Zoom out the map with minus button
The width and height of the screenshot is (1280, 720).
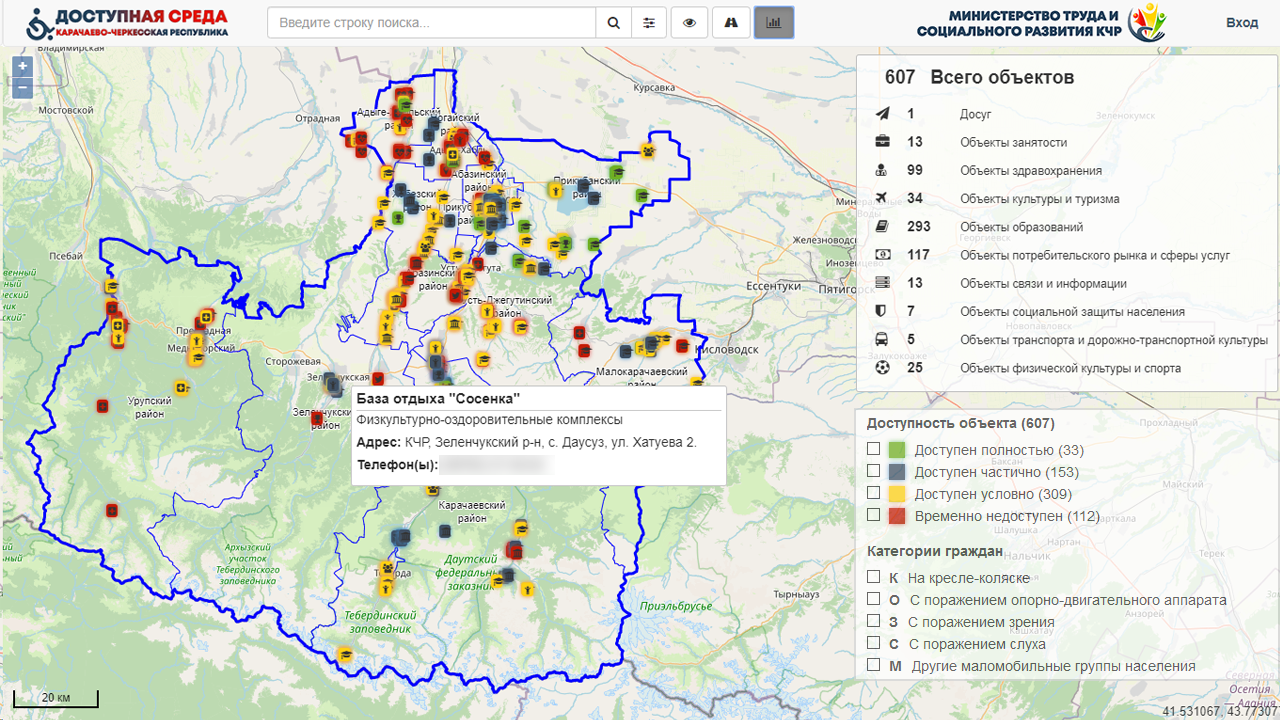pyautogui.click(x=22, y=88)
